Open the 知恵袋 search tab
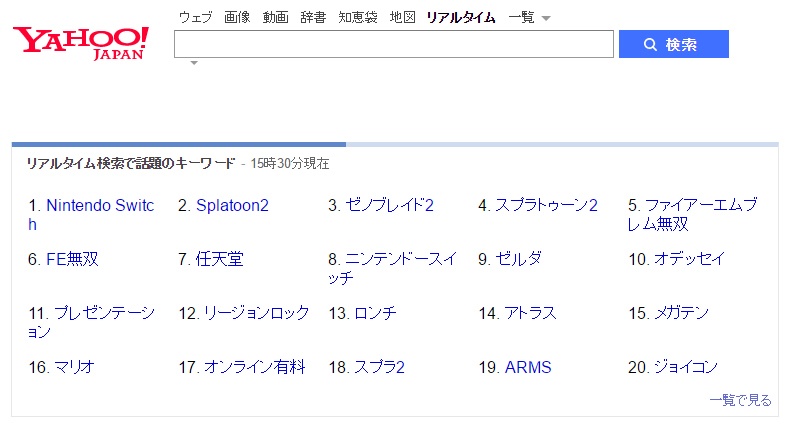794x428 pixels. (358, 17)
